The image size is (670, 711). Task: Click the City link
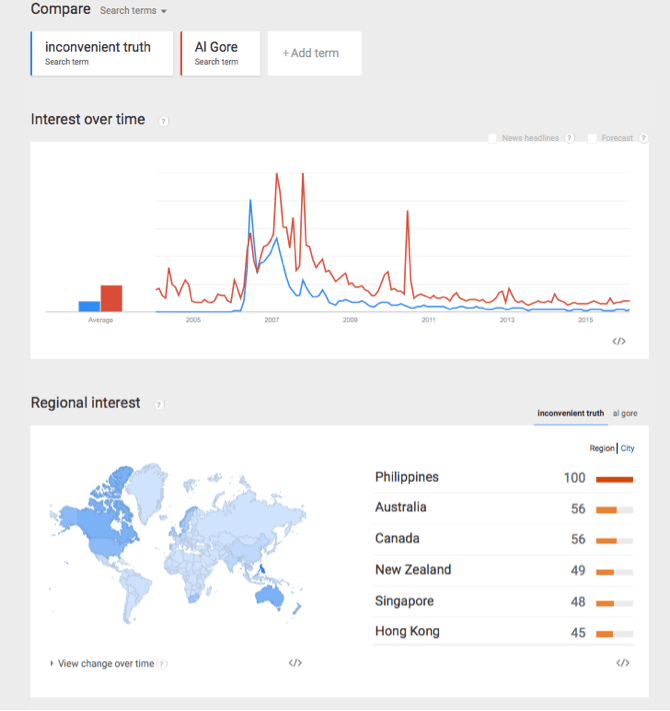pyautogui.click(x=628, y=449)
